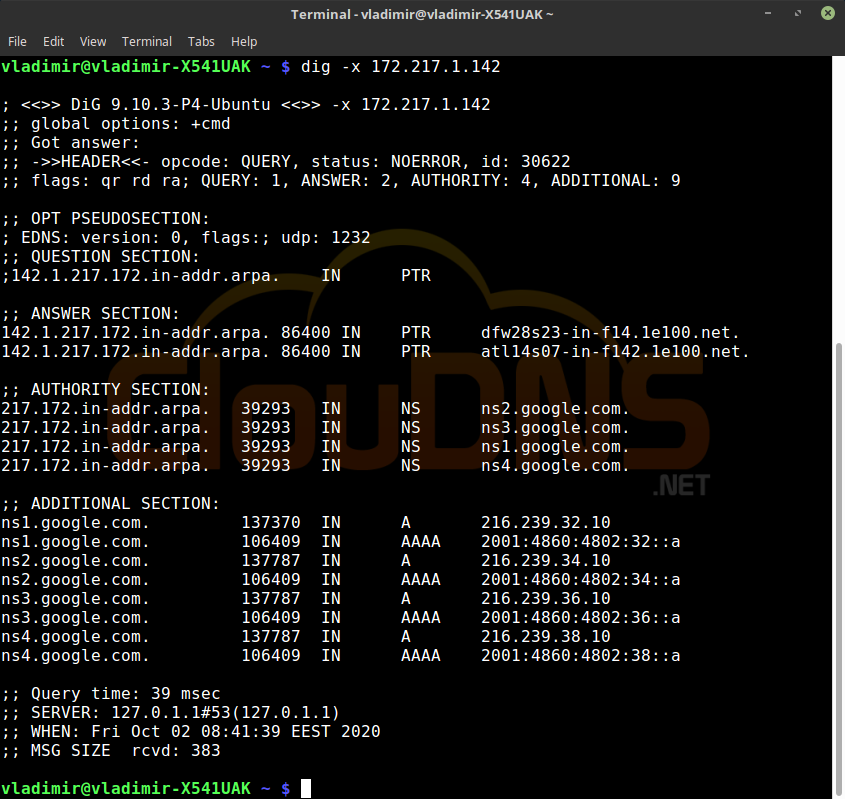Click the 'EDNS: version: 0' line

pyautogui.click(x=186, y=237)
